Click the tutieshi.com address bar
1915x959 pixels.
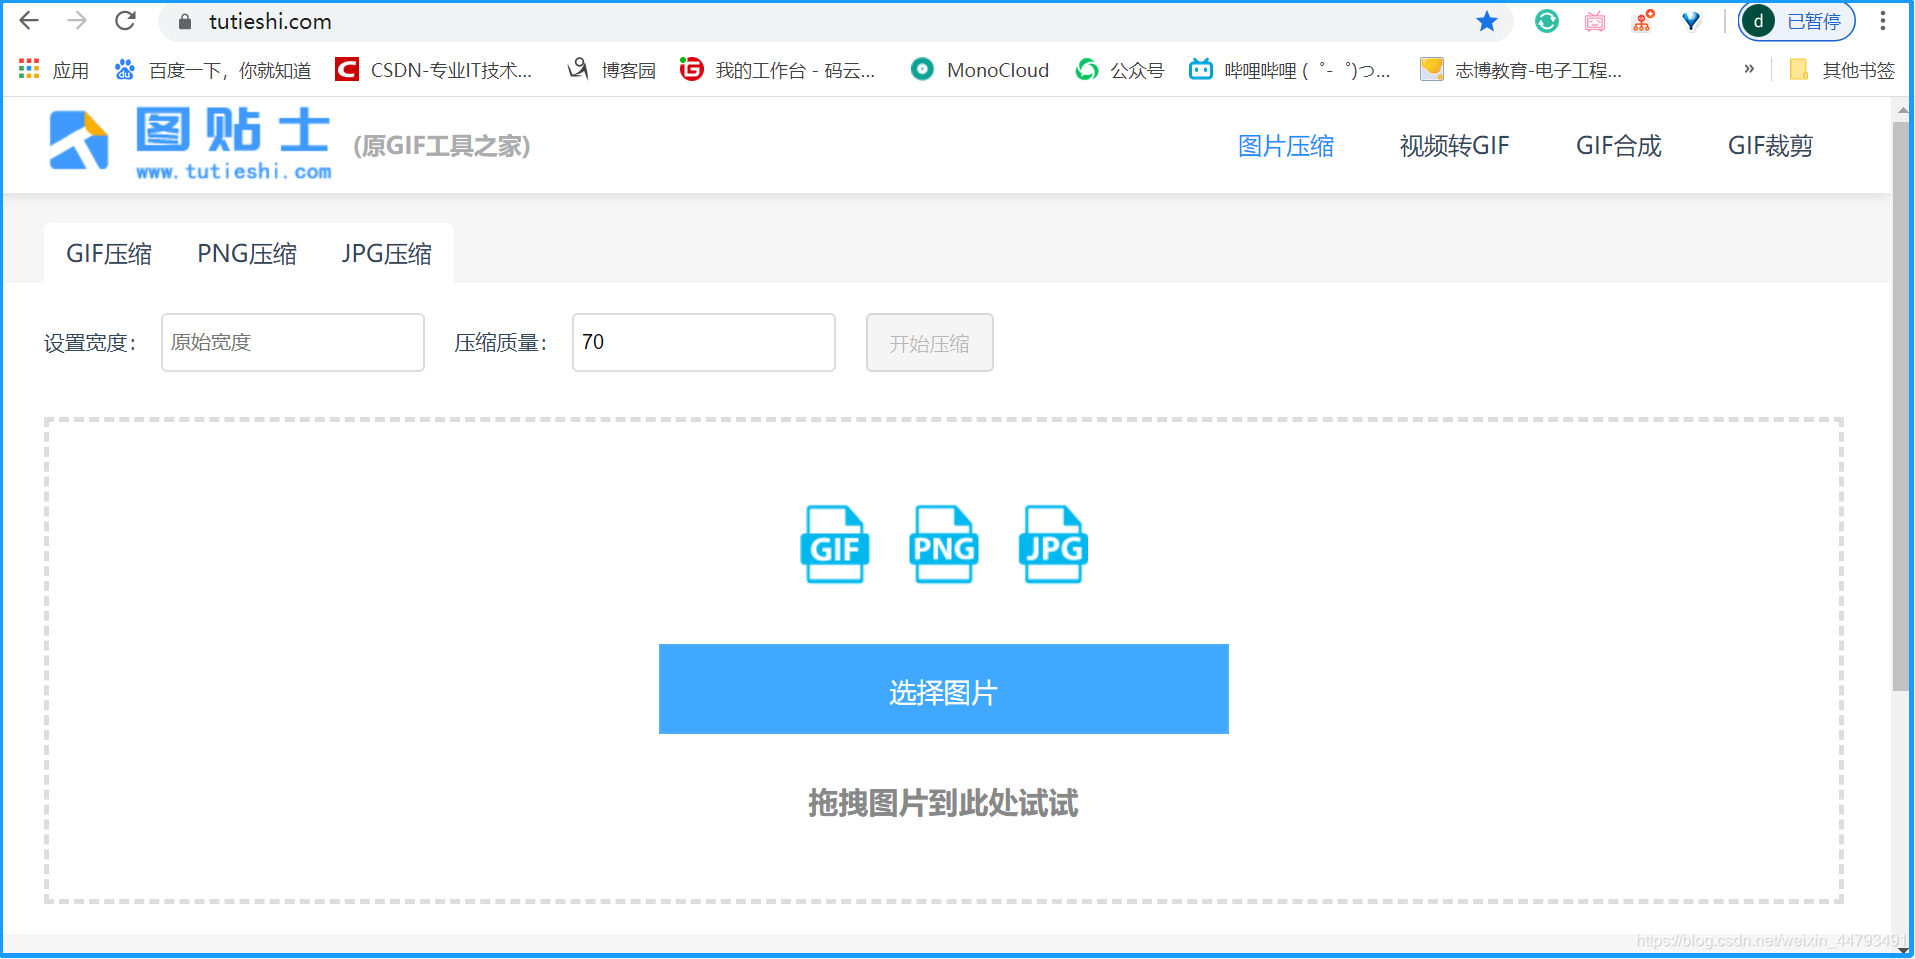click(835, 21)
